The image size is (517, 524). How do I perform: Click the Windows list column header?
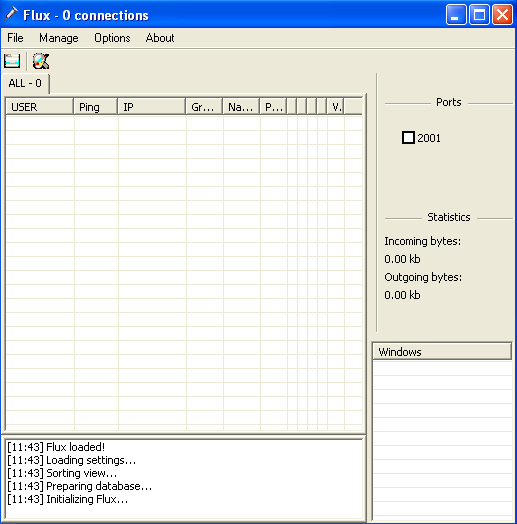click(x=442, y=352)
